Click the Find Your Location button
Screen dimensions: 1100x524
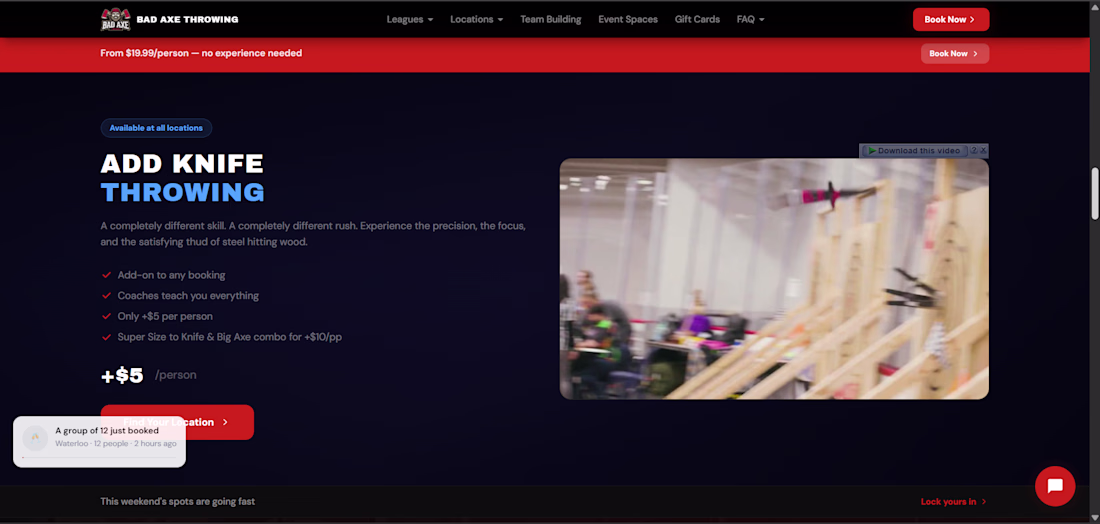(x=177, y=422)
